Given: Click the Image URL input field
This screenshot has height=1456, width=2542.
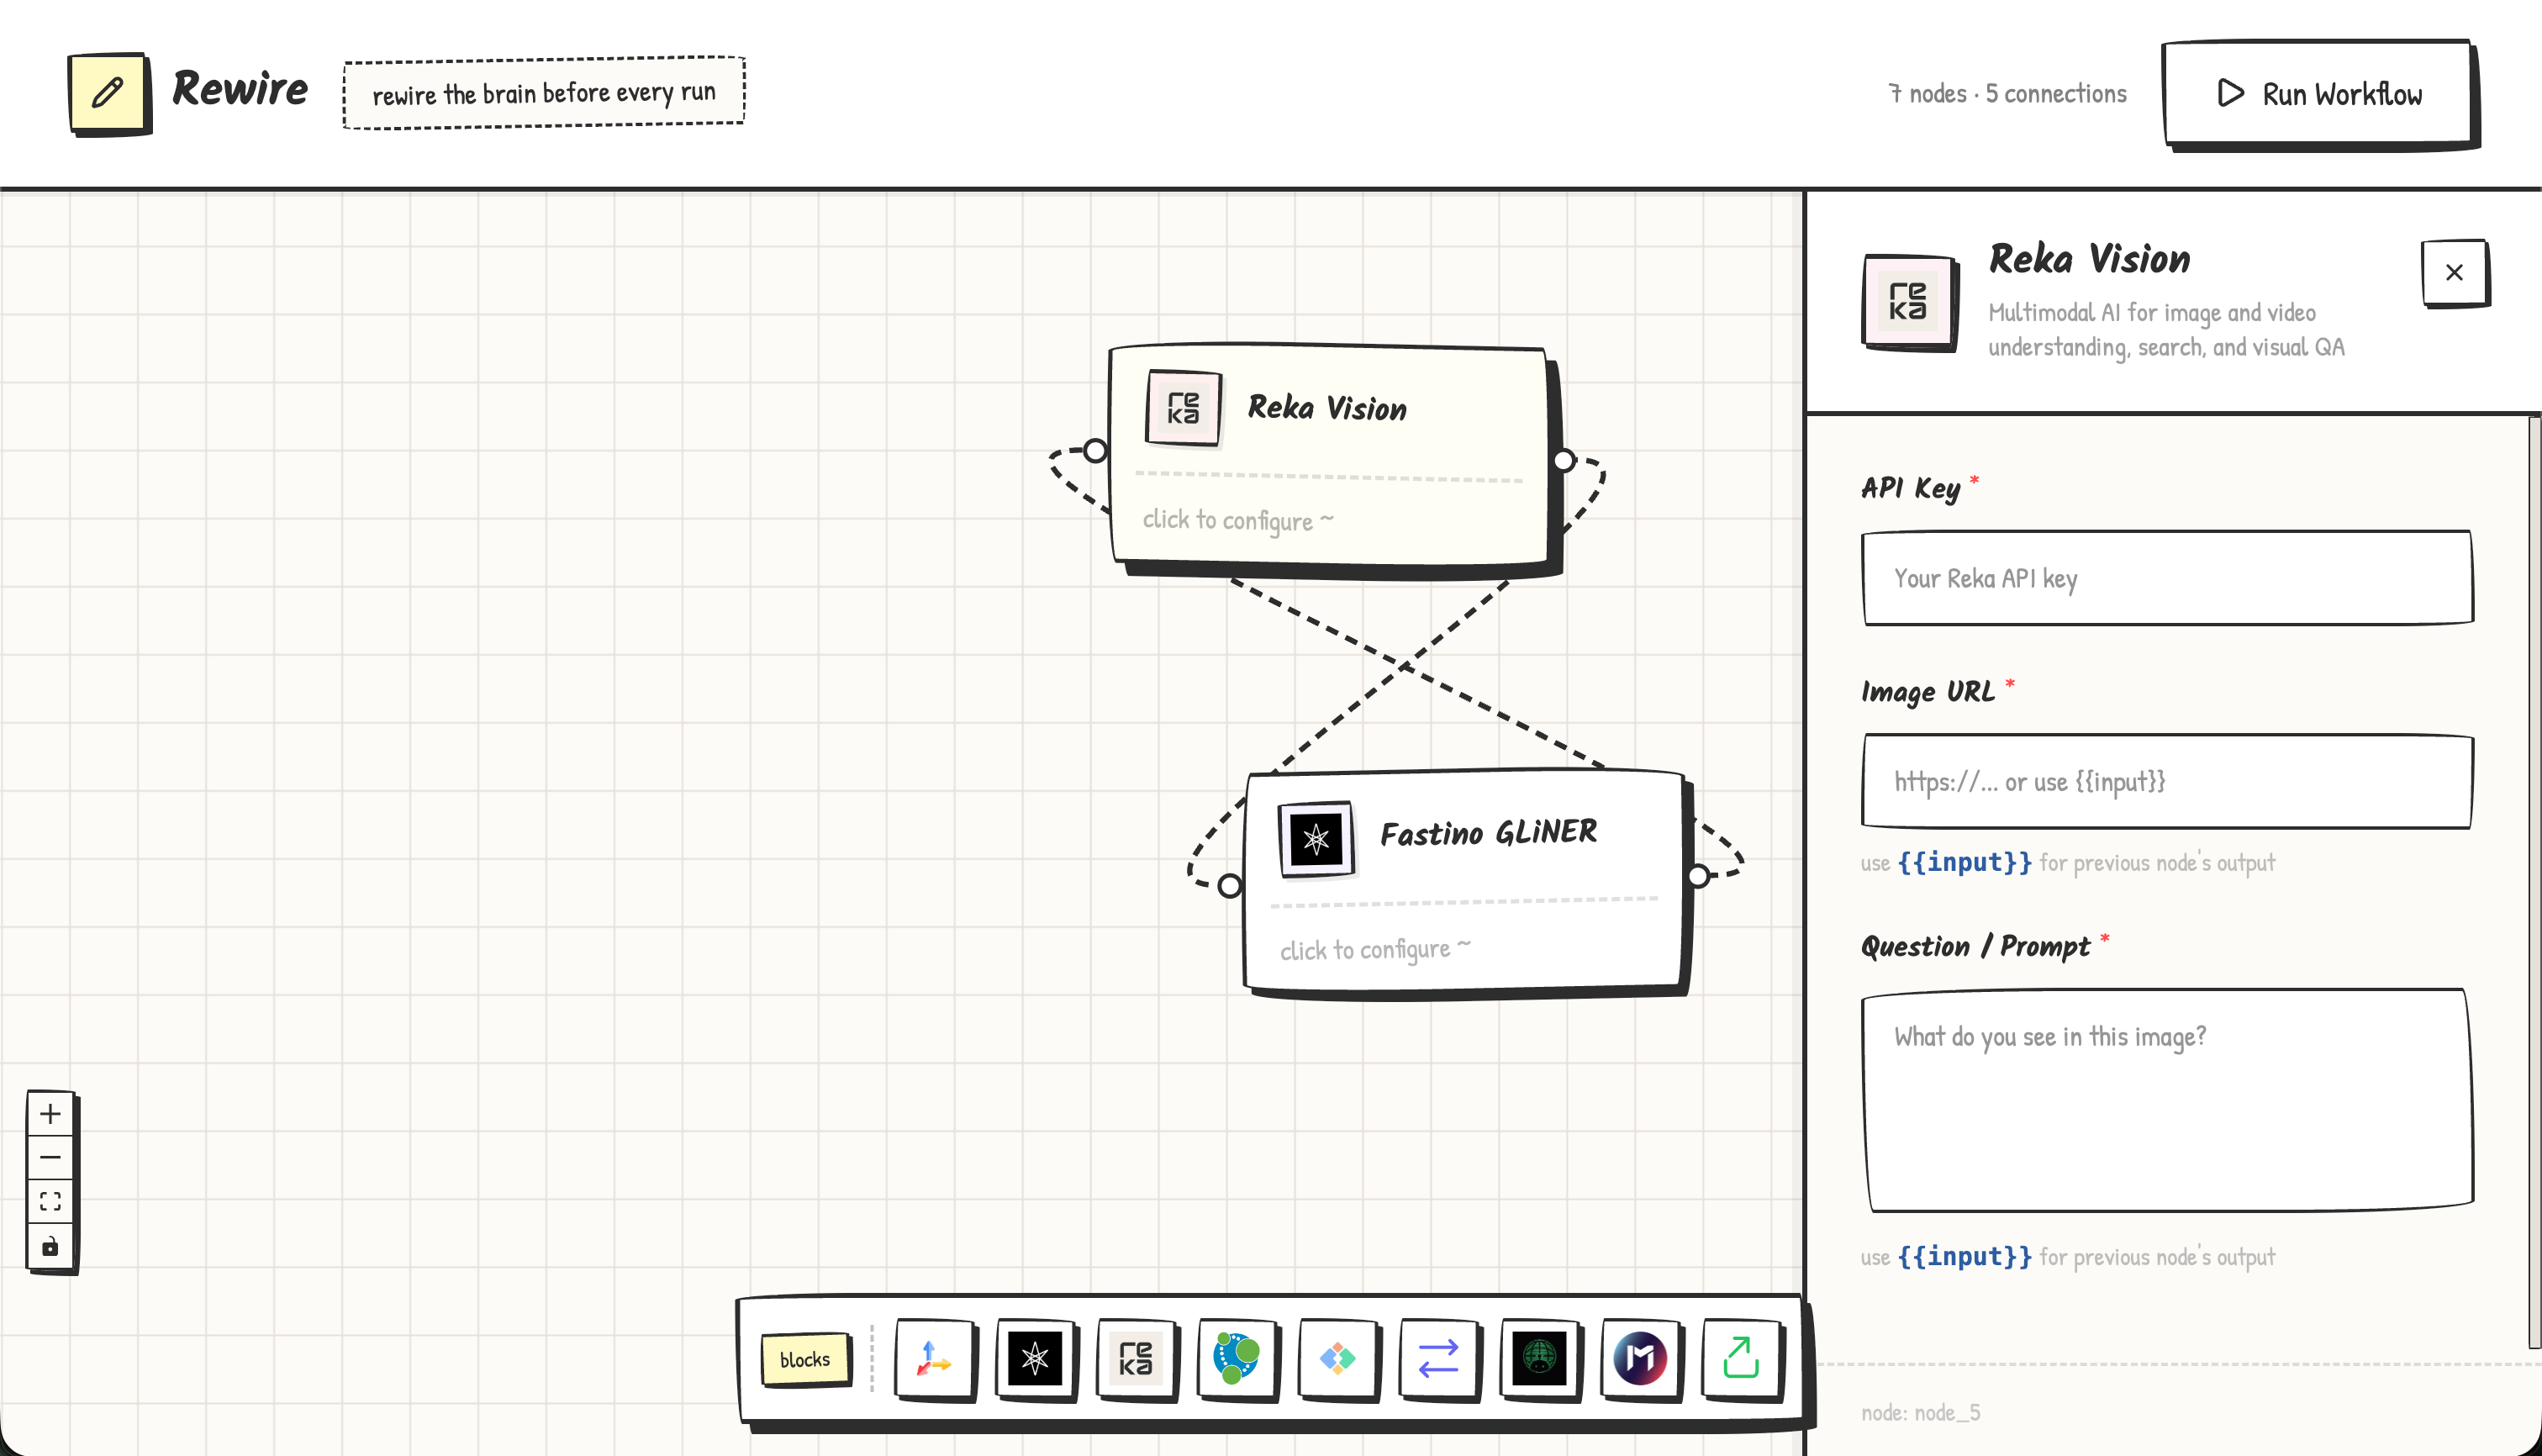Looking at the screenshot, I should [x=2166, y=781].
